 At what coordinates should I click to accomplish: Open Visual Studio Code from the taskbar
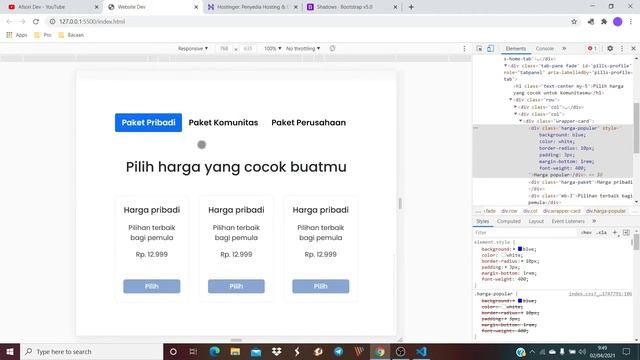[421, 351]
